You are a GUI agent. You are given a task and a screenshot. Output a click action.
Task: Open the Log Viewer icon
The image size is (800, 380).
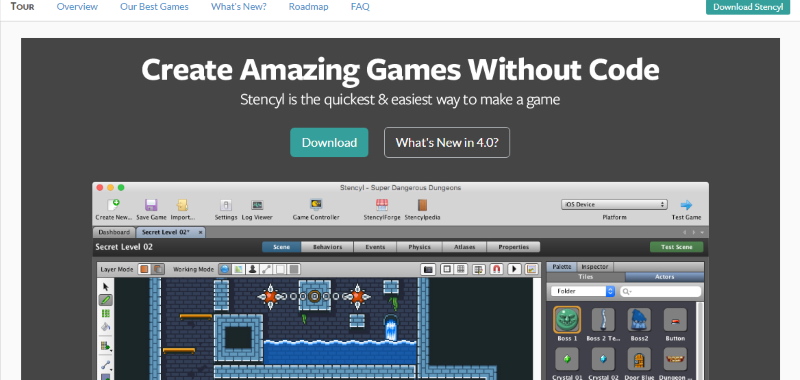[x=257, y=205]
